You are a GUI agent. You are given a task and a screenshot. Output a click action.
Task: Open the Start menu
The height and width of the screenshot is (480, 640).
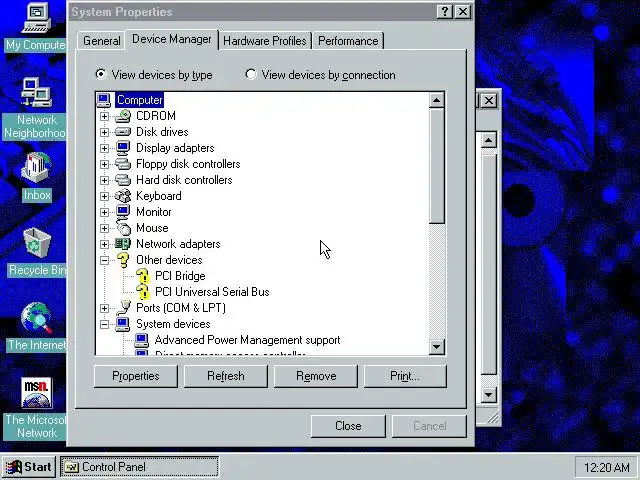click(x=29, y=467)
